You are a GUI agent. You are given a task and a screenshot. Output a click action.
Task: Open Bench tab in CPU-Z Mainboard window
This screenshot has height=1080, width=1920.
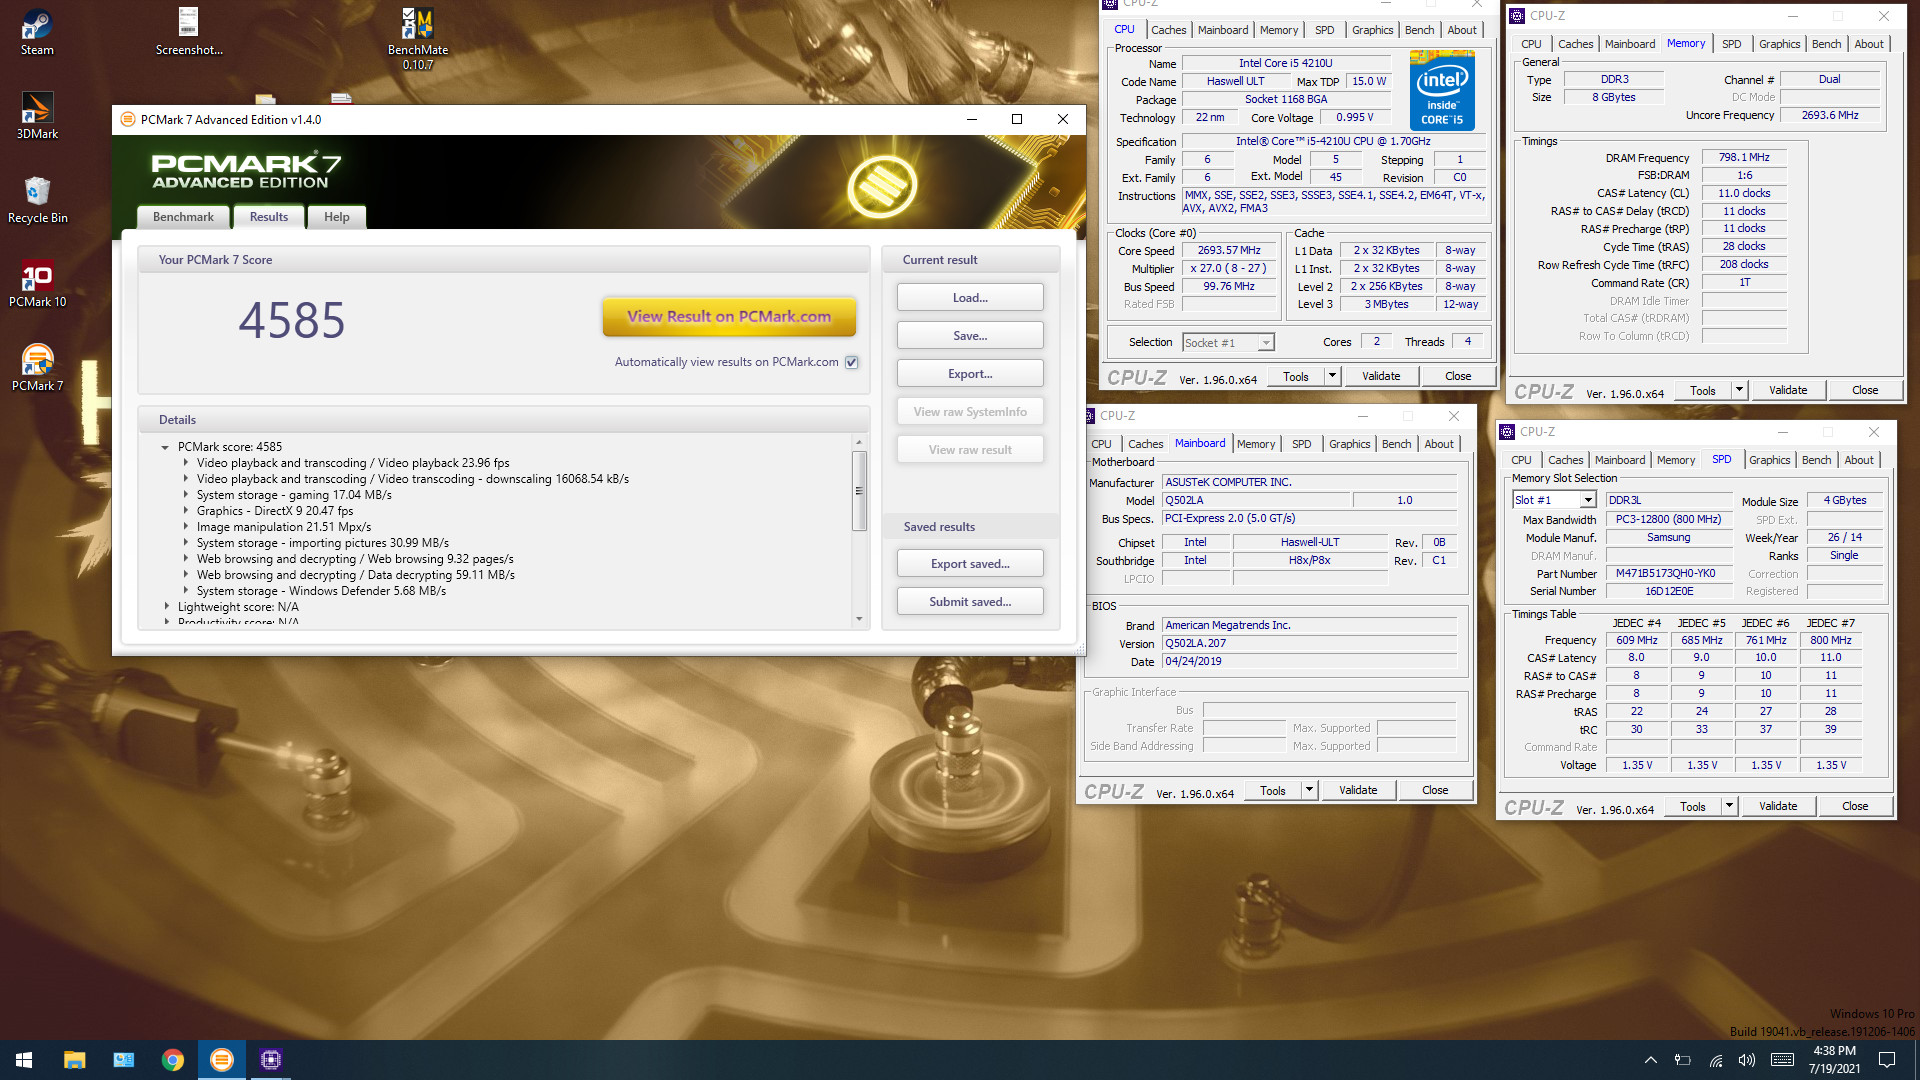[x=1396, y=444]
